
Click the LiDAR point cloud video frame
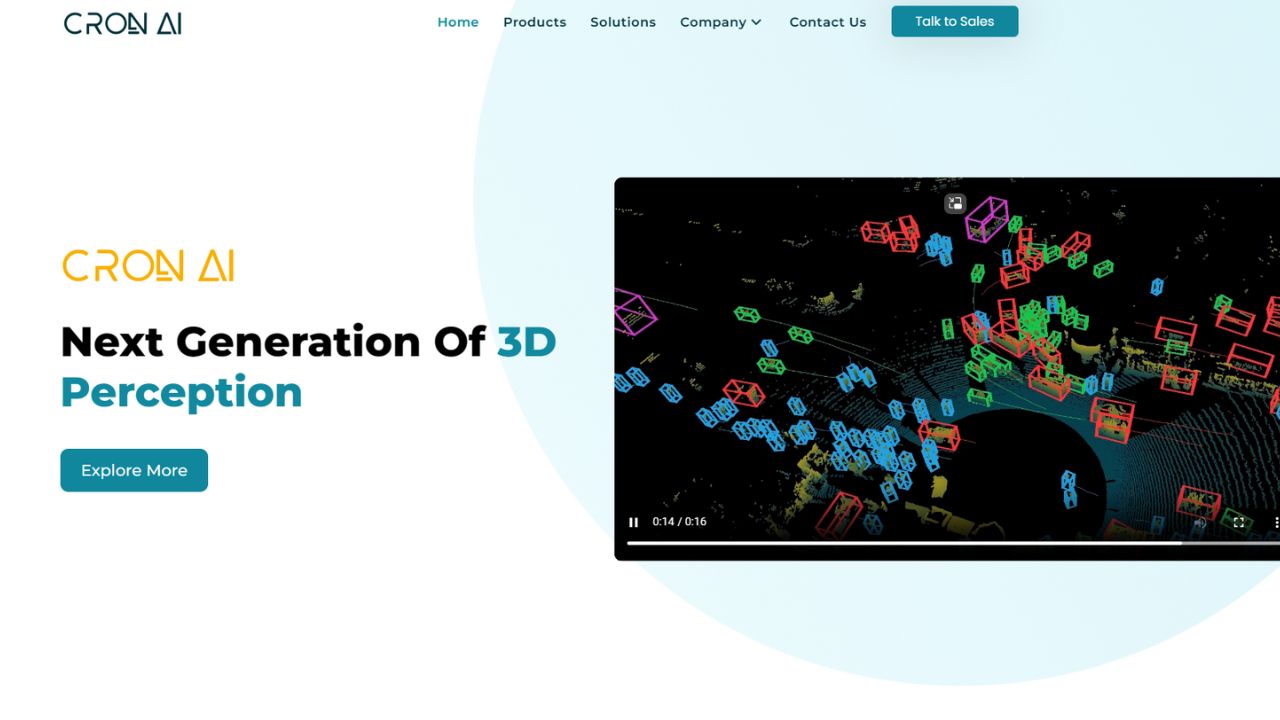click(x=947, y=369)
